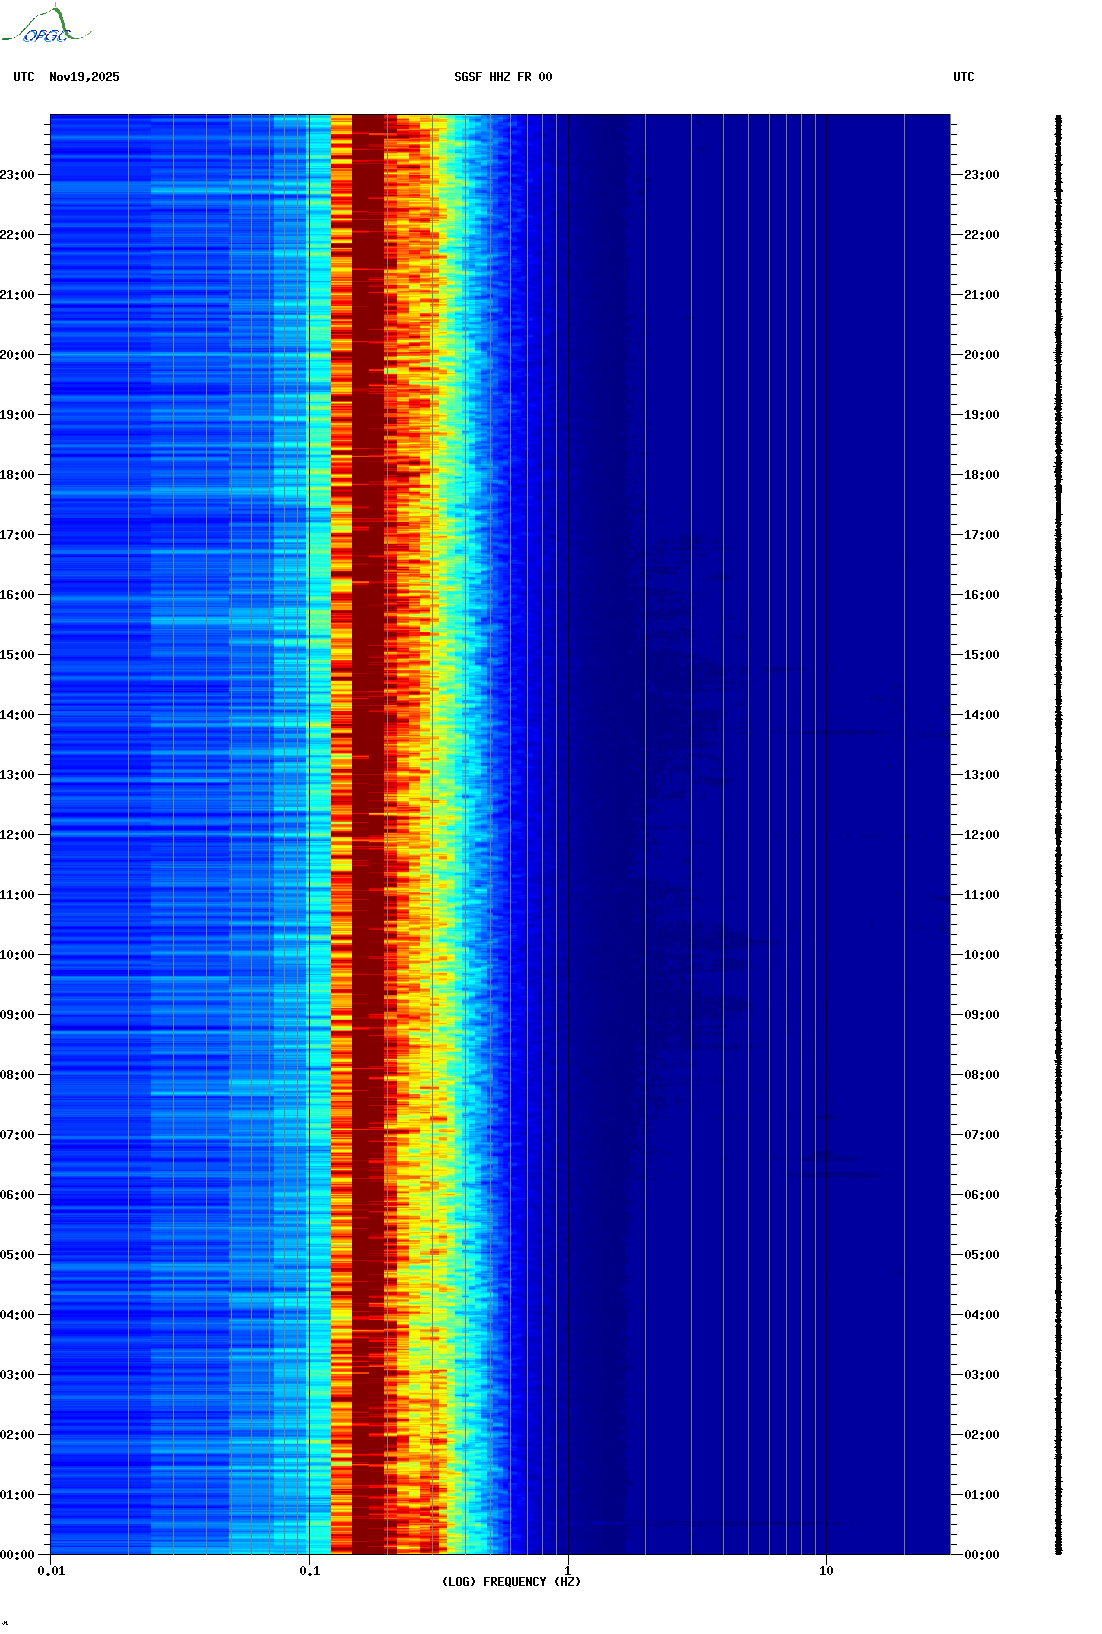Click the 1 Hz frequency axis label

[x=568, y=1571]
